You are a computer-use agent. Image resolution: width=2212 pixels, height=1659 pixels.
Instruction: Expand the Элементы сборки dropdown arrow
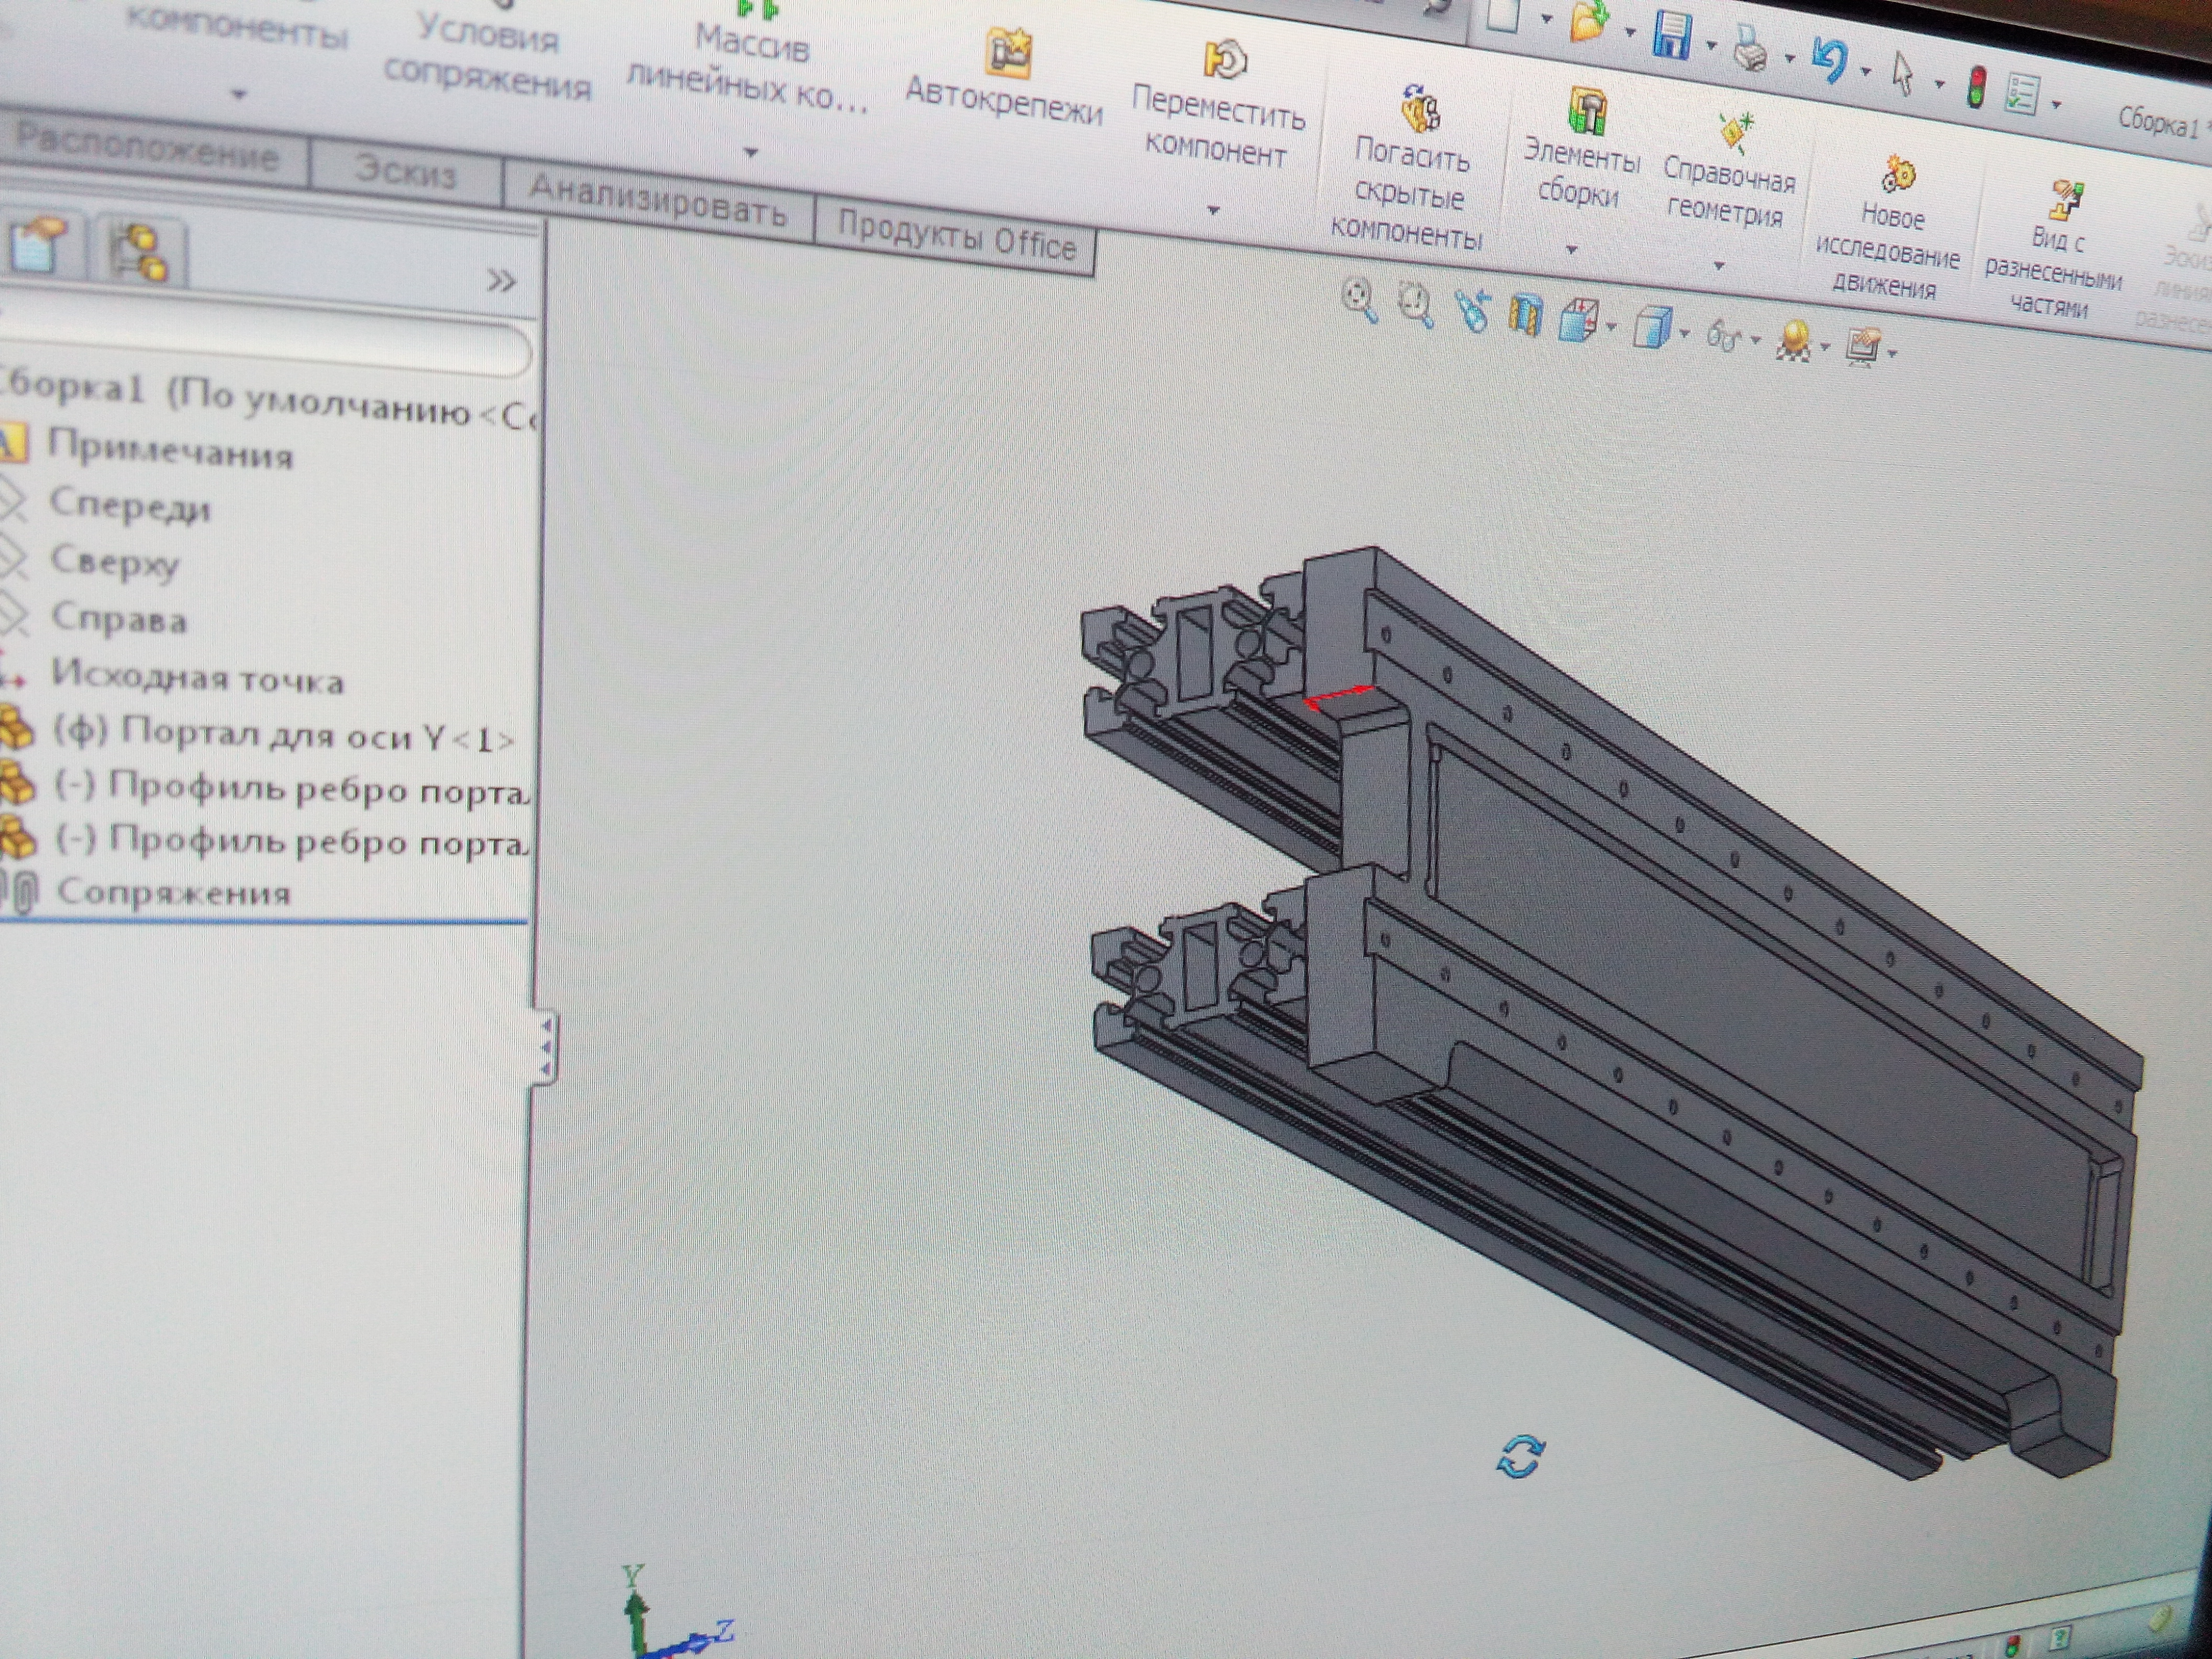point(1571,249)
